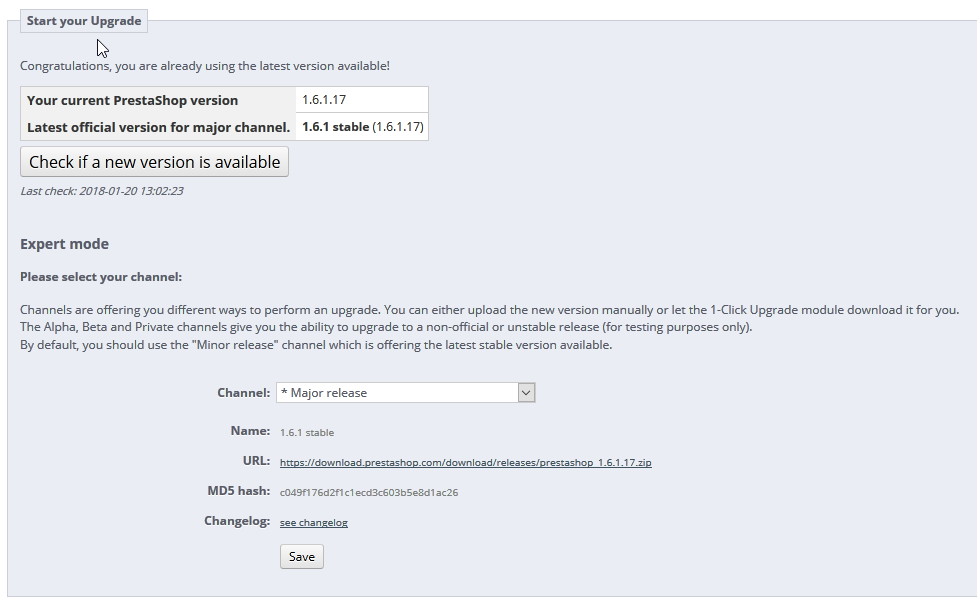Image resolution: width=977 pixels, height=601 pixels.
Task: Click 'Please select your channel:' text
Action: 100,277
